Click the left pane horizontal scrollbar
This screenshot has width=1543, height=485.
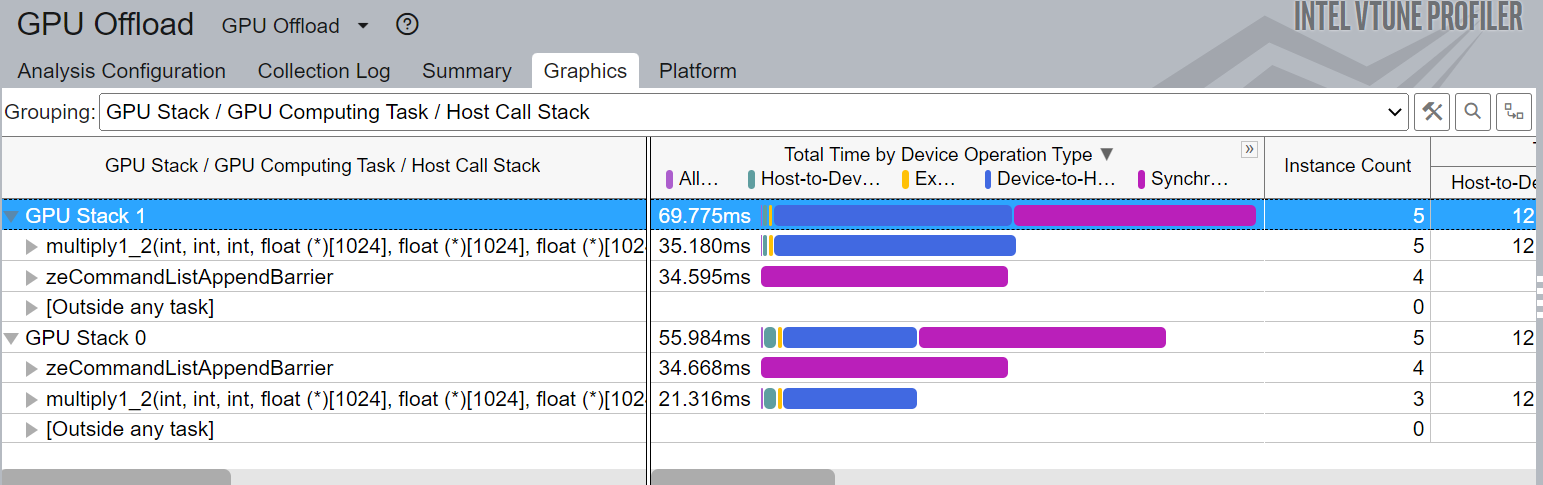(116, 477)
